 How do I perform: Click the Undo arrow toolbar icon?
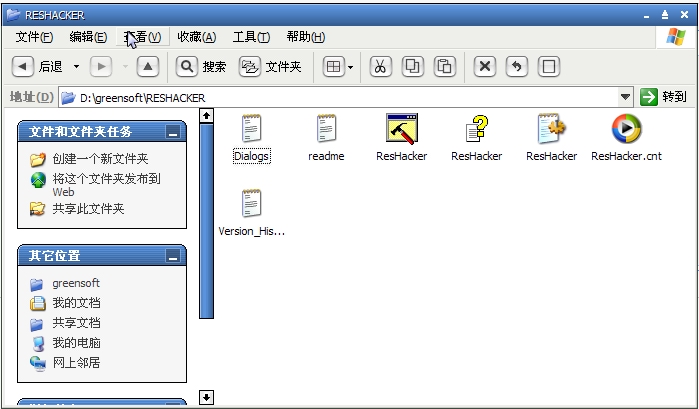[x=517, y=67]
